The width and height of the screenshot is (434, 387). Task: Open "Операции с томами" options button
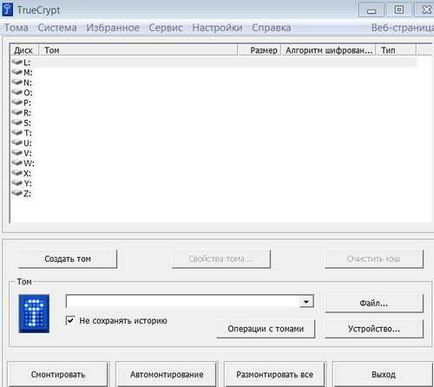tap(266, 329)
